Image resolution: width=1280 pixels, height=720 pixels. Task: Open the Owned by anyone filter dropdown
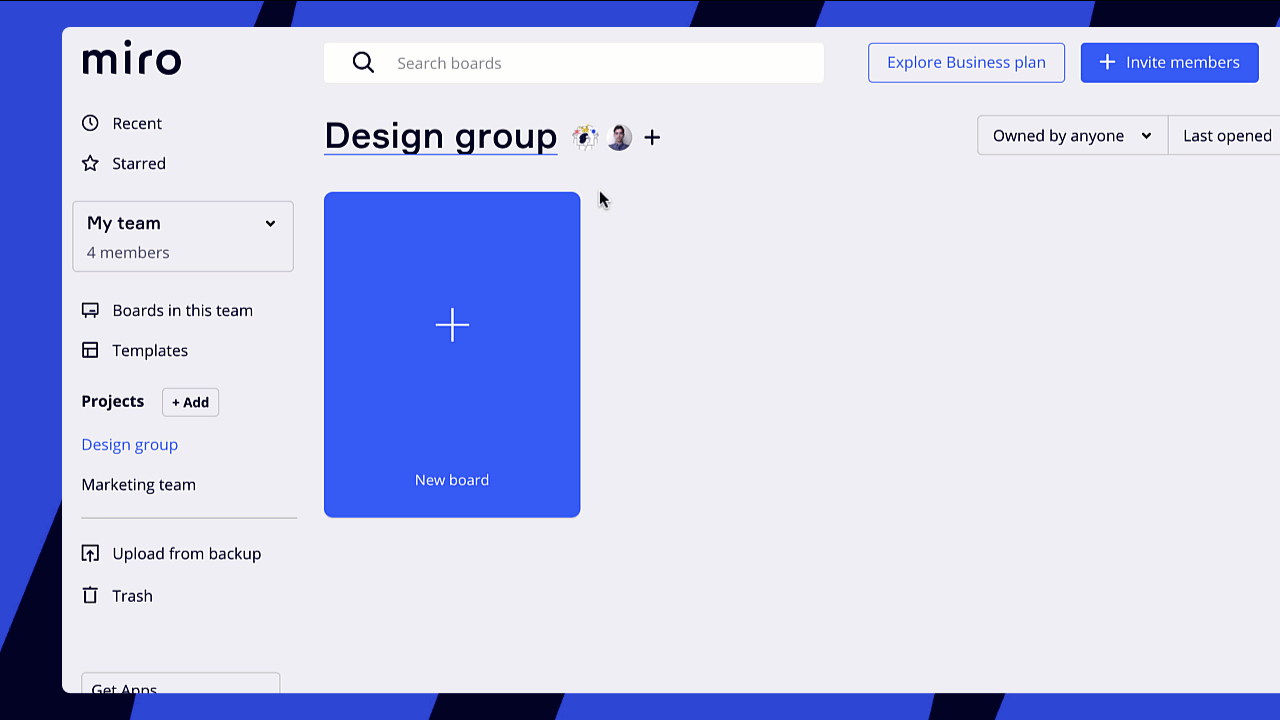click(x=1072, y=136)
